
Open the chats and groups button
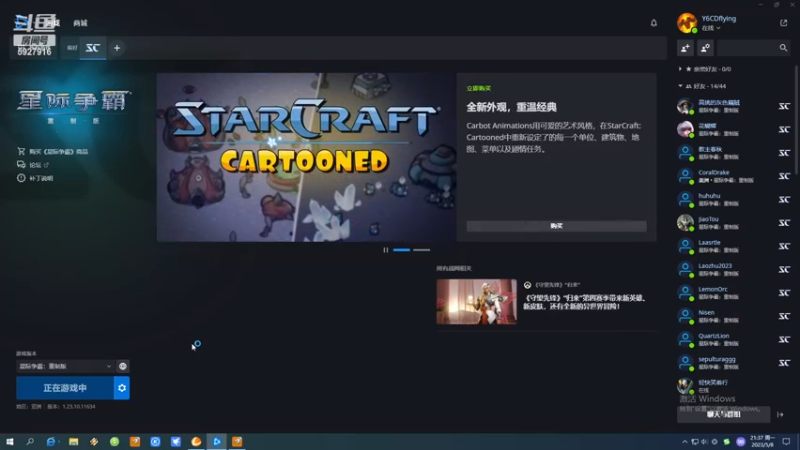(x=723, y=415)
